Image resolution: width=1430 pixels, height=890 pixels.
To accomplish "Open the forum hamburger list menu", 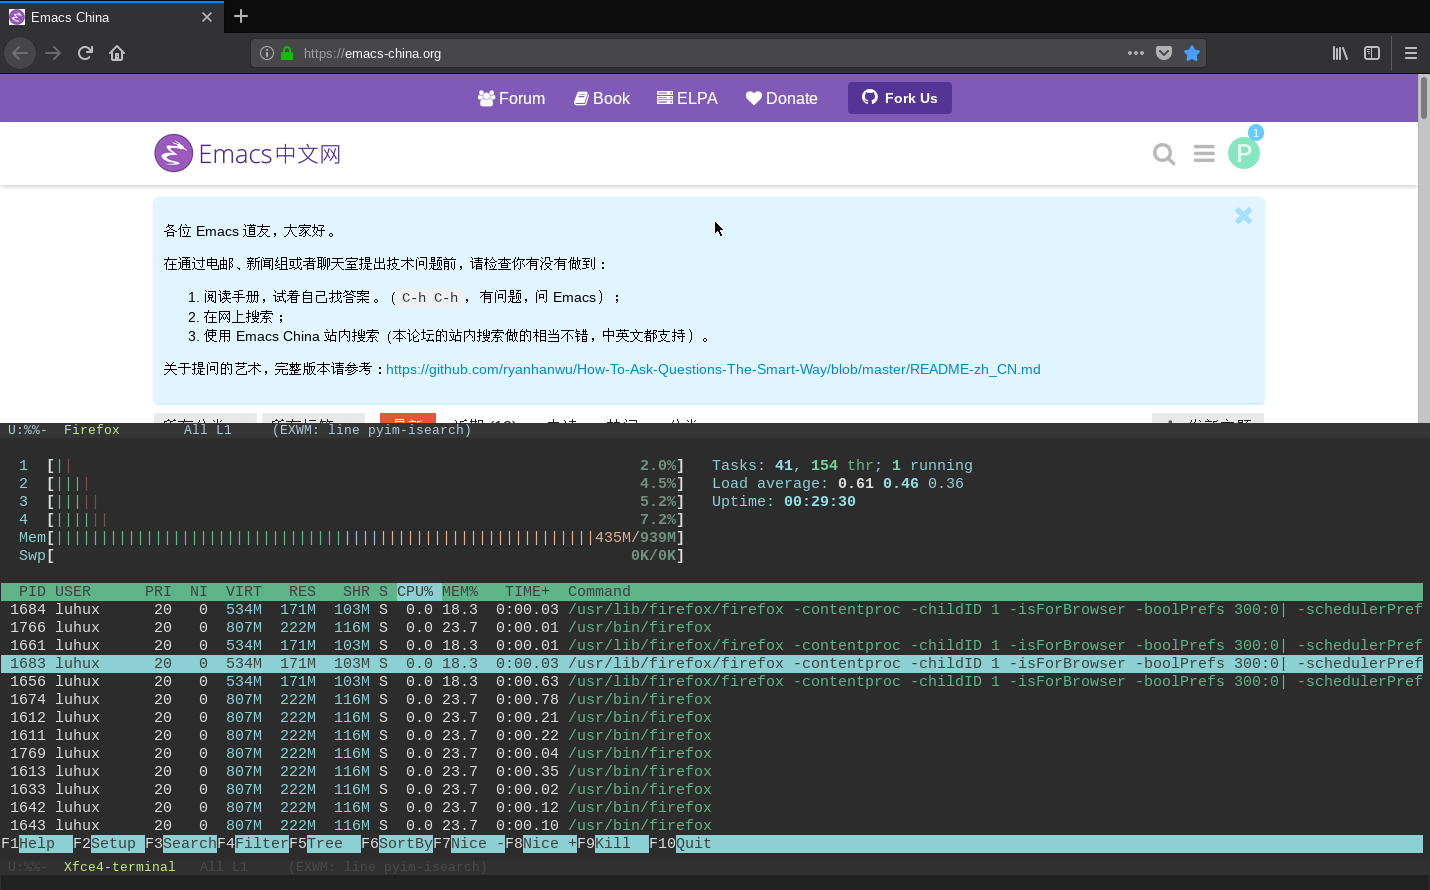I will point(1204,154).
